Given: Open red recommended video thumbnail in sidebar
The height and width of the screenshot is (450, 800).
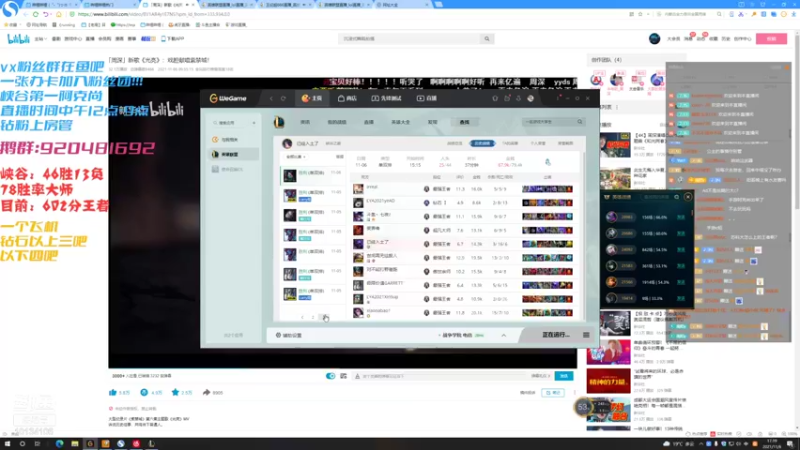Looking at the screenshot, I should point(608,382).
